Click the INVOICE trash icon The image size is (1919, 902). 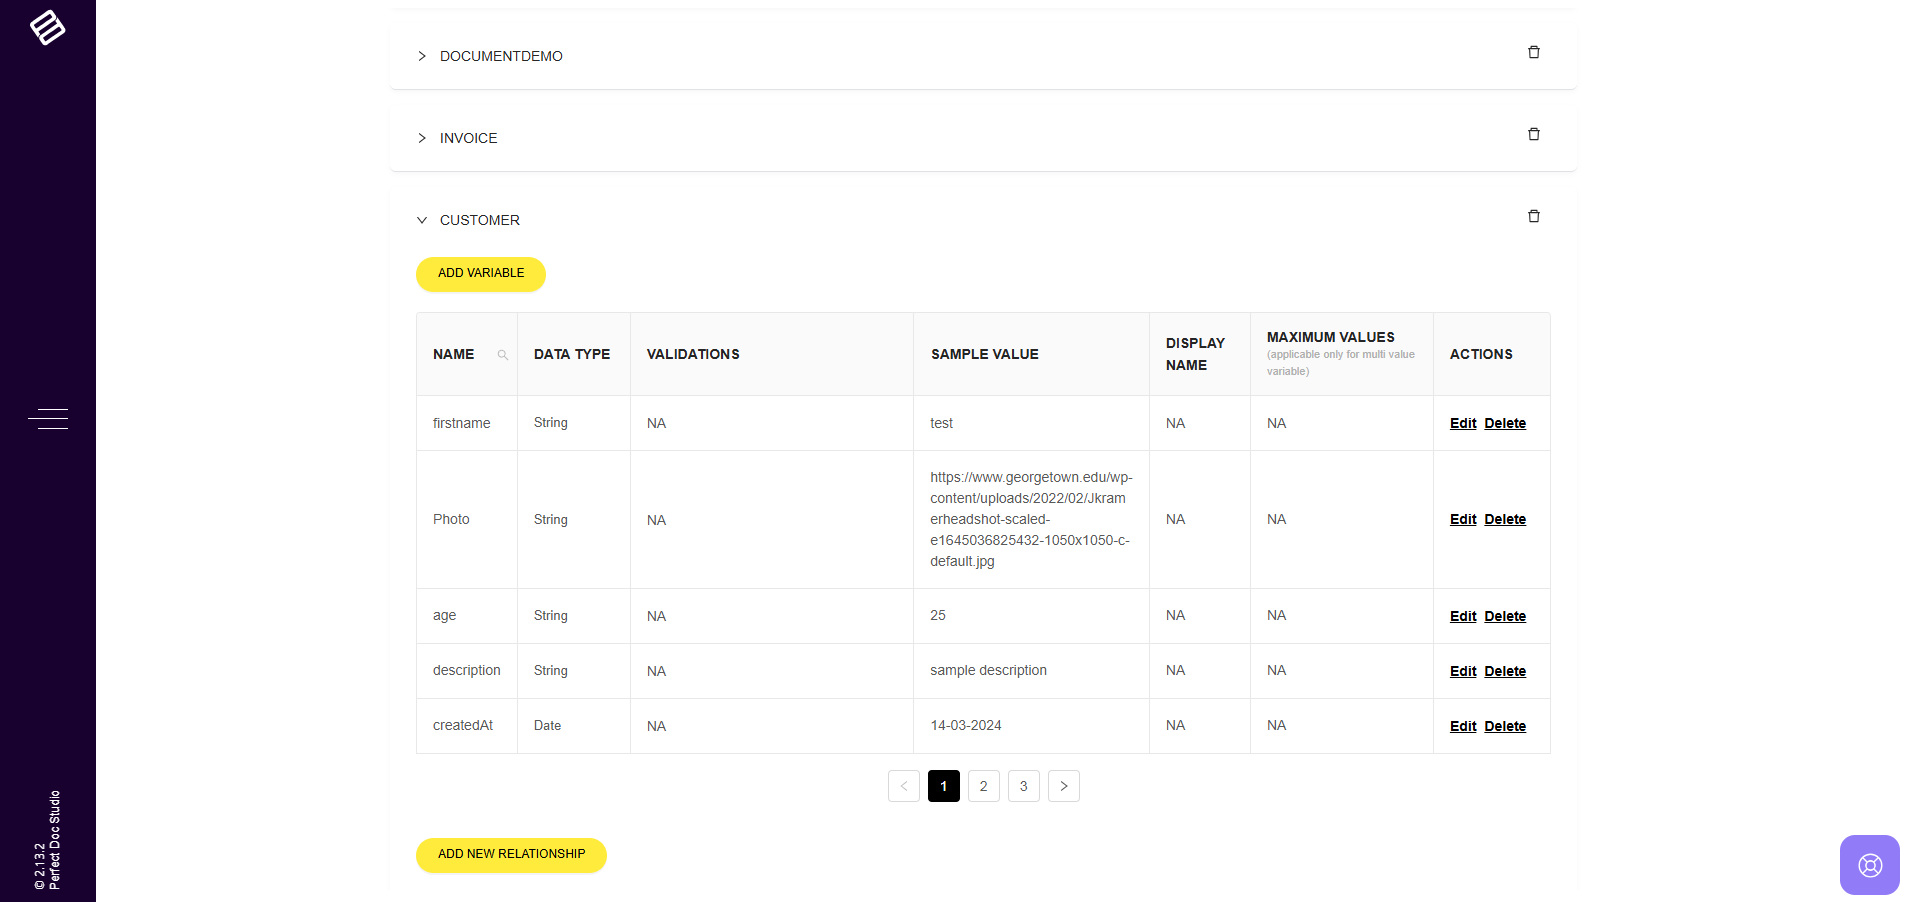coord(1533,135)
